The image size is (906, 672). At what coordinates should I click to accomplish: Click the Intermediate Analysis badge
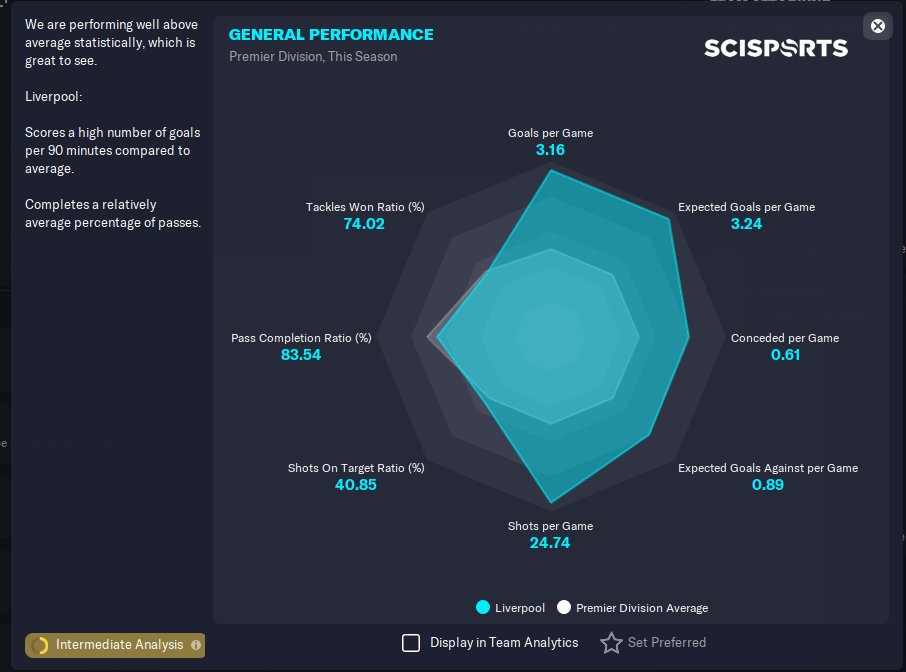point(115,645)
